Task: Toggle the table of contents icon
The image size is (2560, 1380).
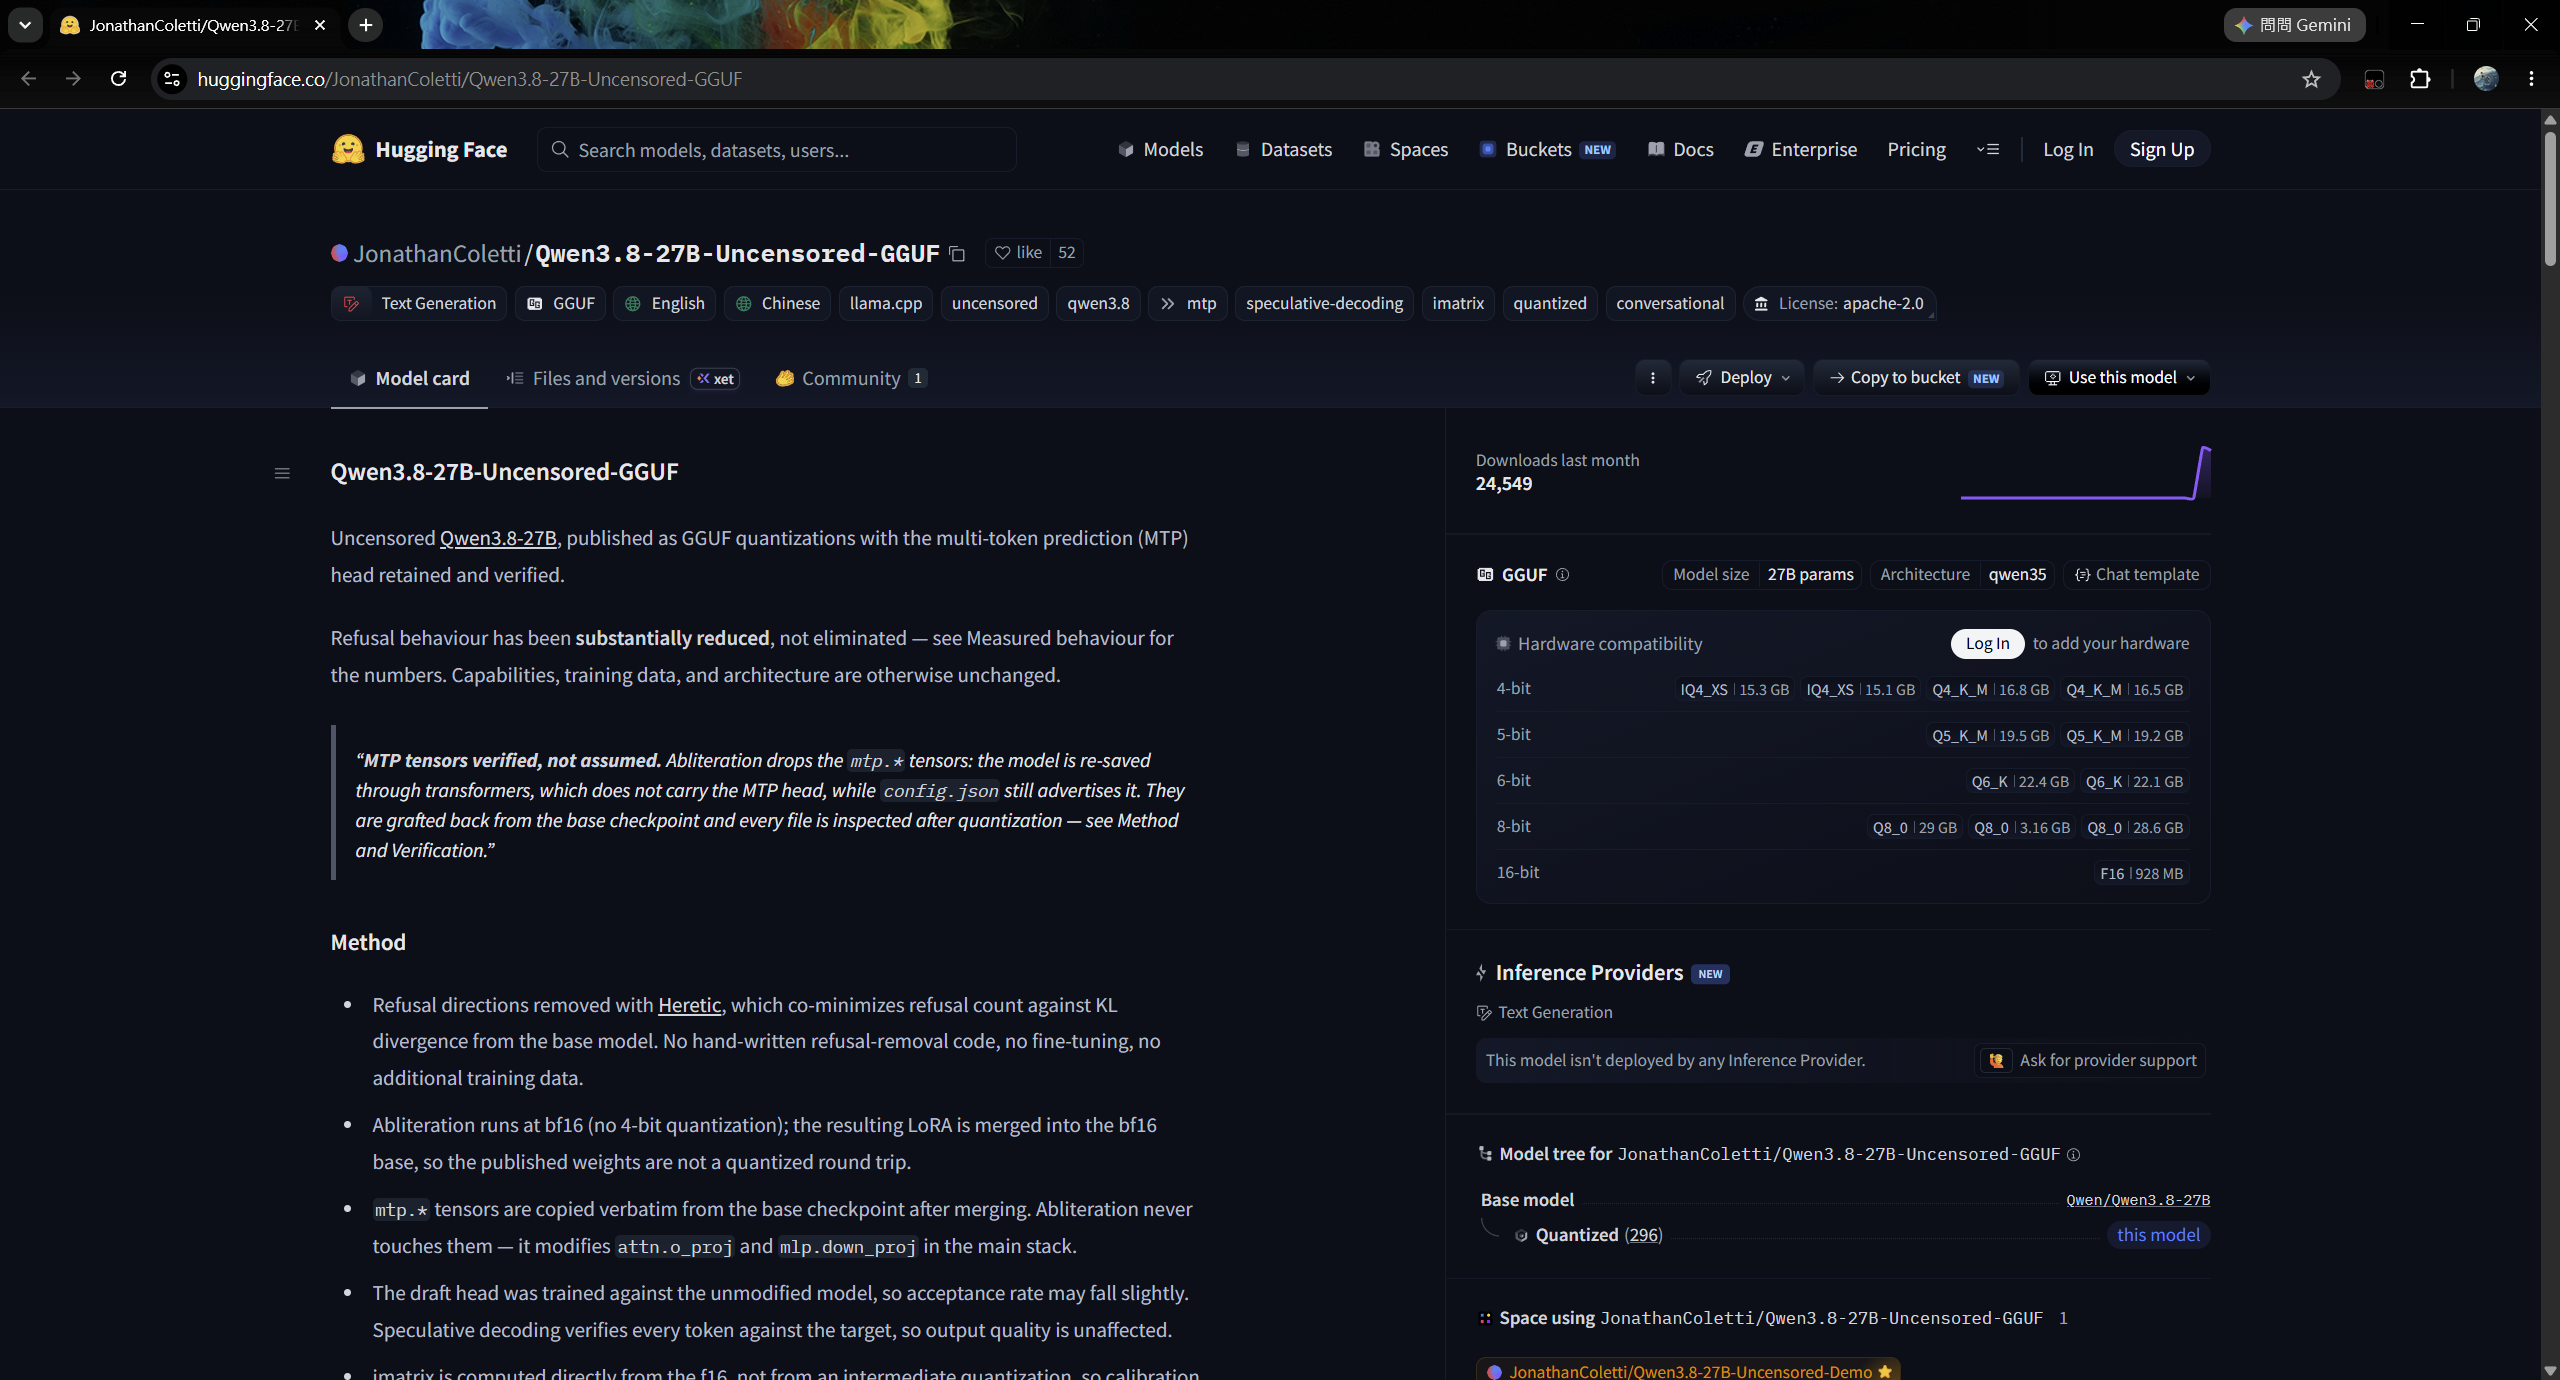Action: 282,473
